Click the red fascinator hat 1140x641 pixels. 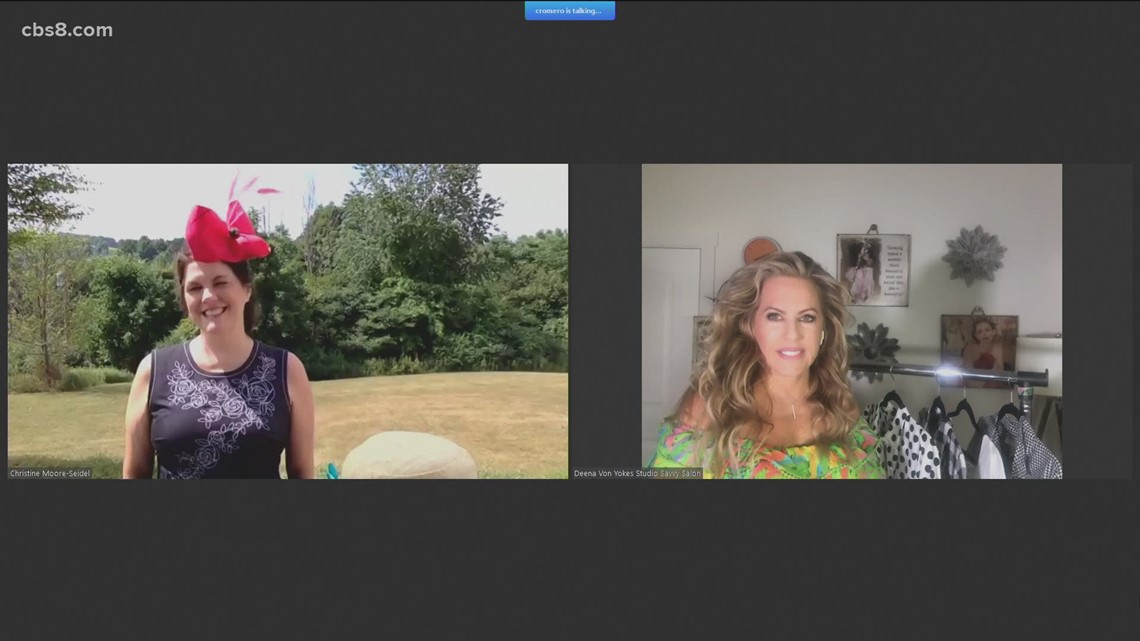click(x=228, y=233)
